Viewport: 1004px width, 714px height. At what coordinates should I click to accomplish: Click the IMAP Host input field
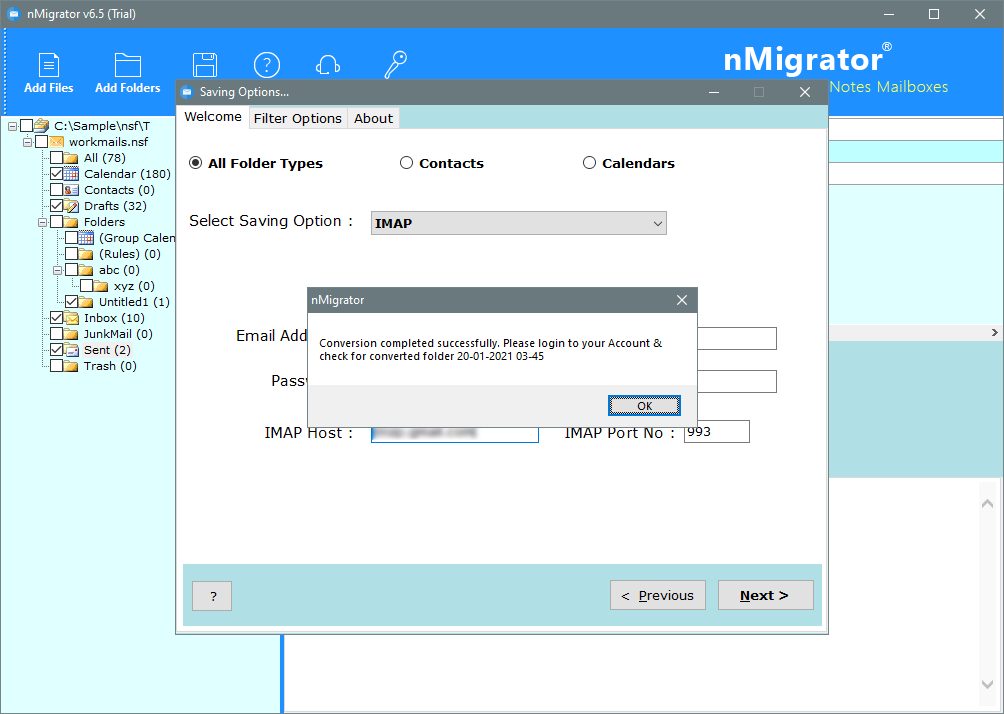455,433
